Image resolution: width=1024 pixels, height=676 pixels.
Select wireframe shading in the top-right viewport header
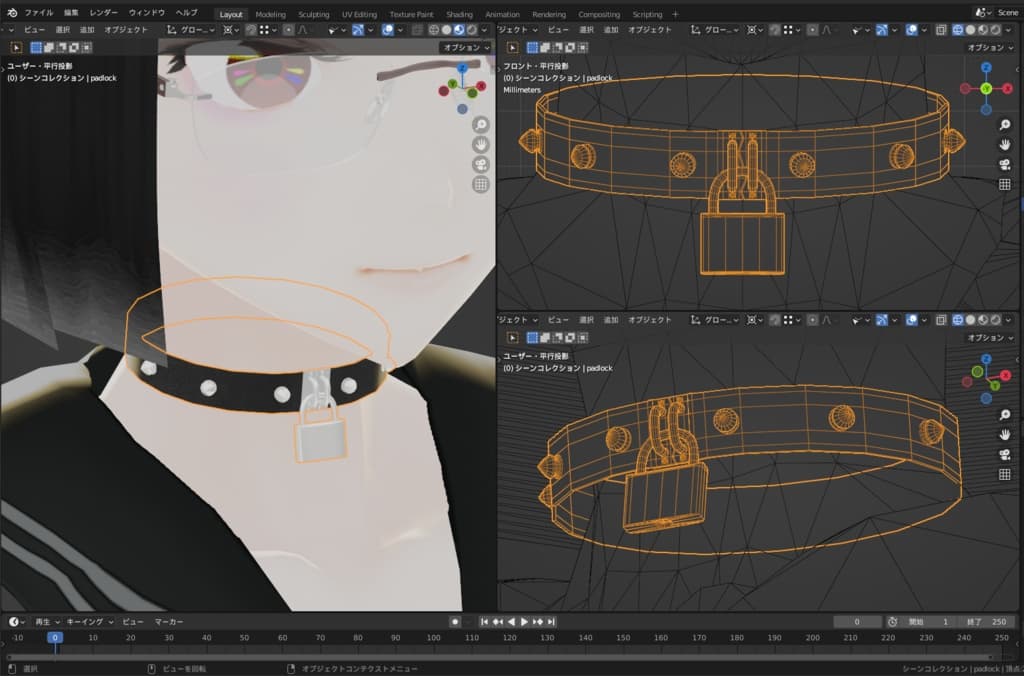click(958, 30)
